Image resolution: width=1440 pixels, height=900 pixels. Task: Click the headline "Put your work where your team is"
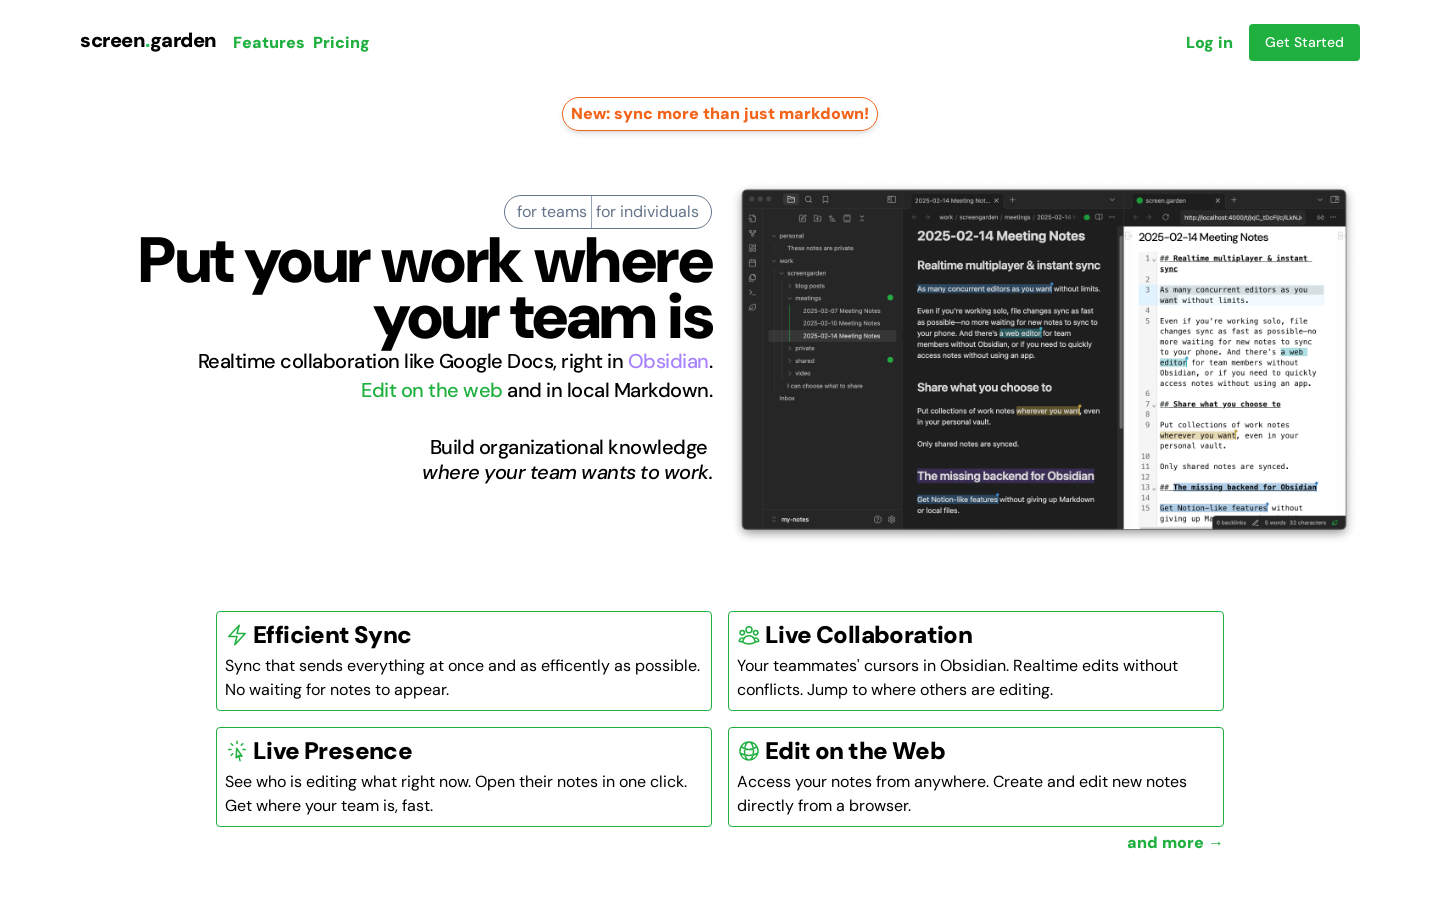(425, 290)
